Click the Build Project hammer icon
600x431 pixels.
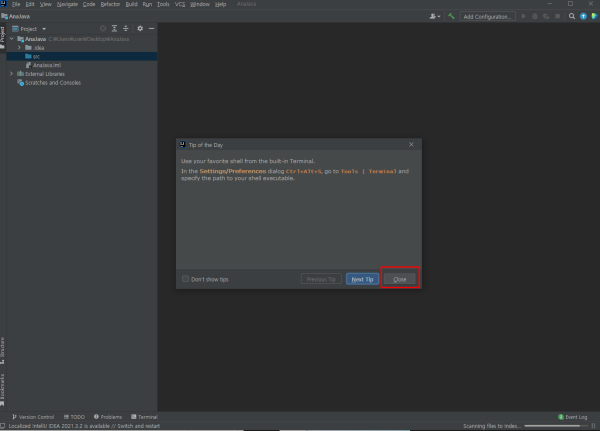452,16
